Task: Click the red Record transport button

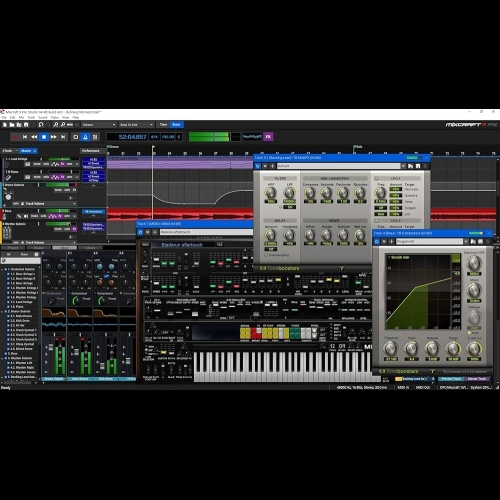Action: pos(15,137)
